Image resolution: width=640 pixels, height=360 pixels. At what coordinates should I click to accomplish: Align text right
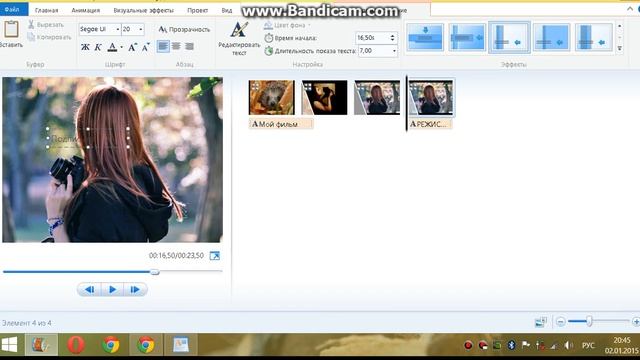coord(189,46)
